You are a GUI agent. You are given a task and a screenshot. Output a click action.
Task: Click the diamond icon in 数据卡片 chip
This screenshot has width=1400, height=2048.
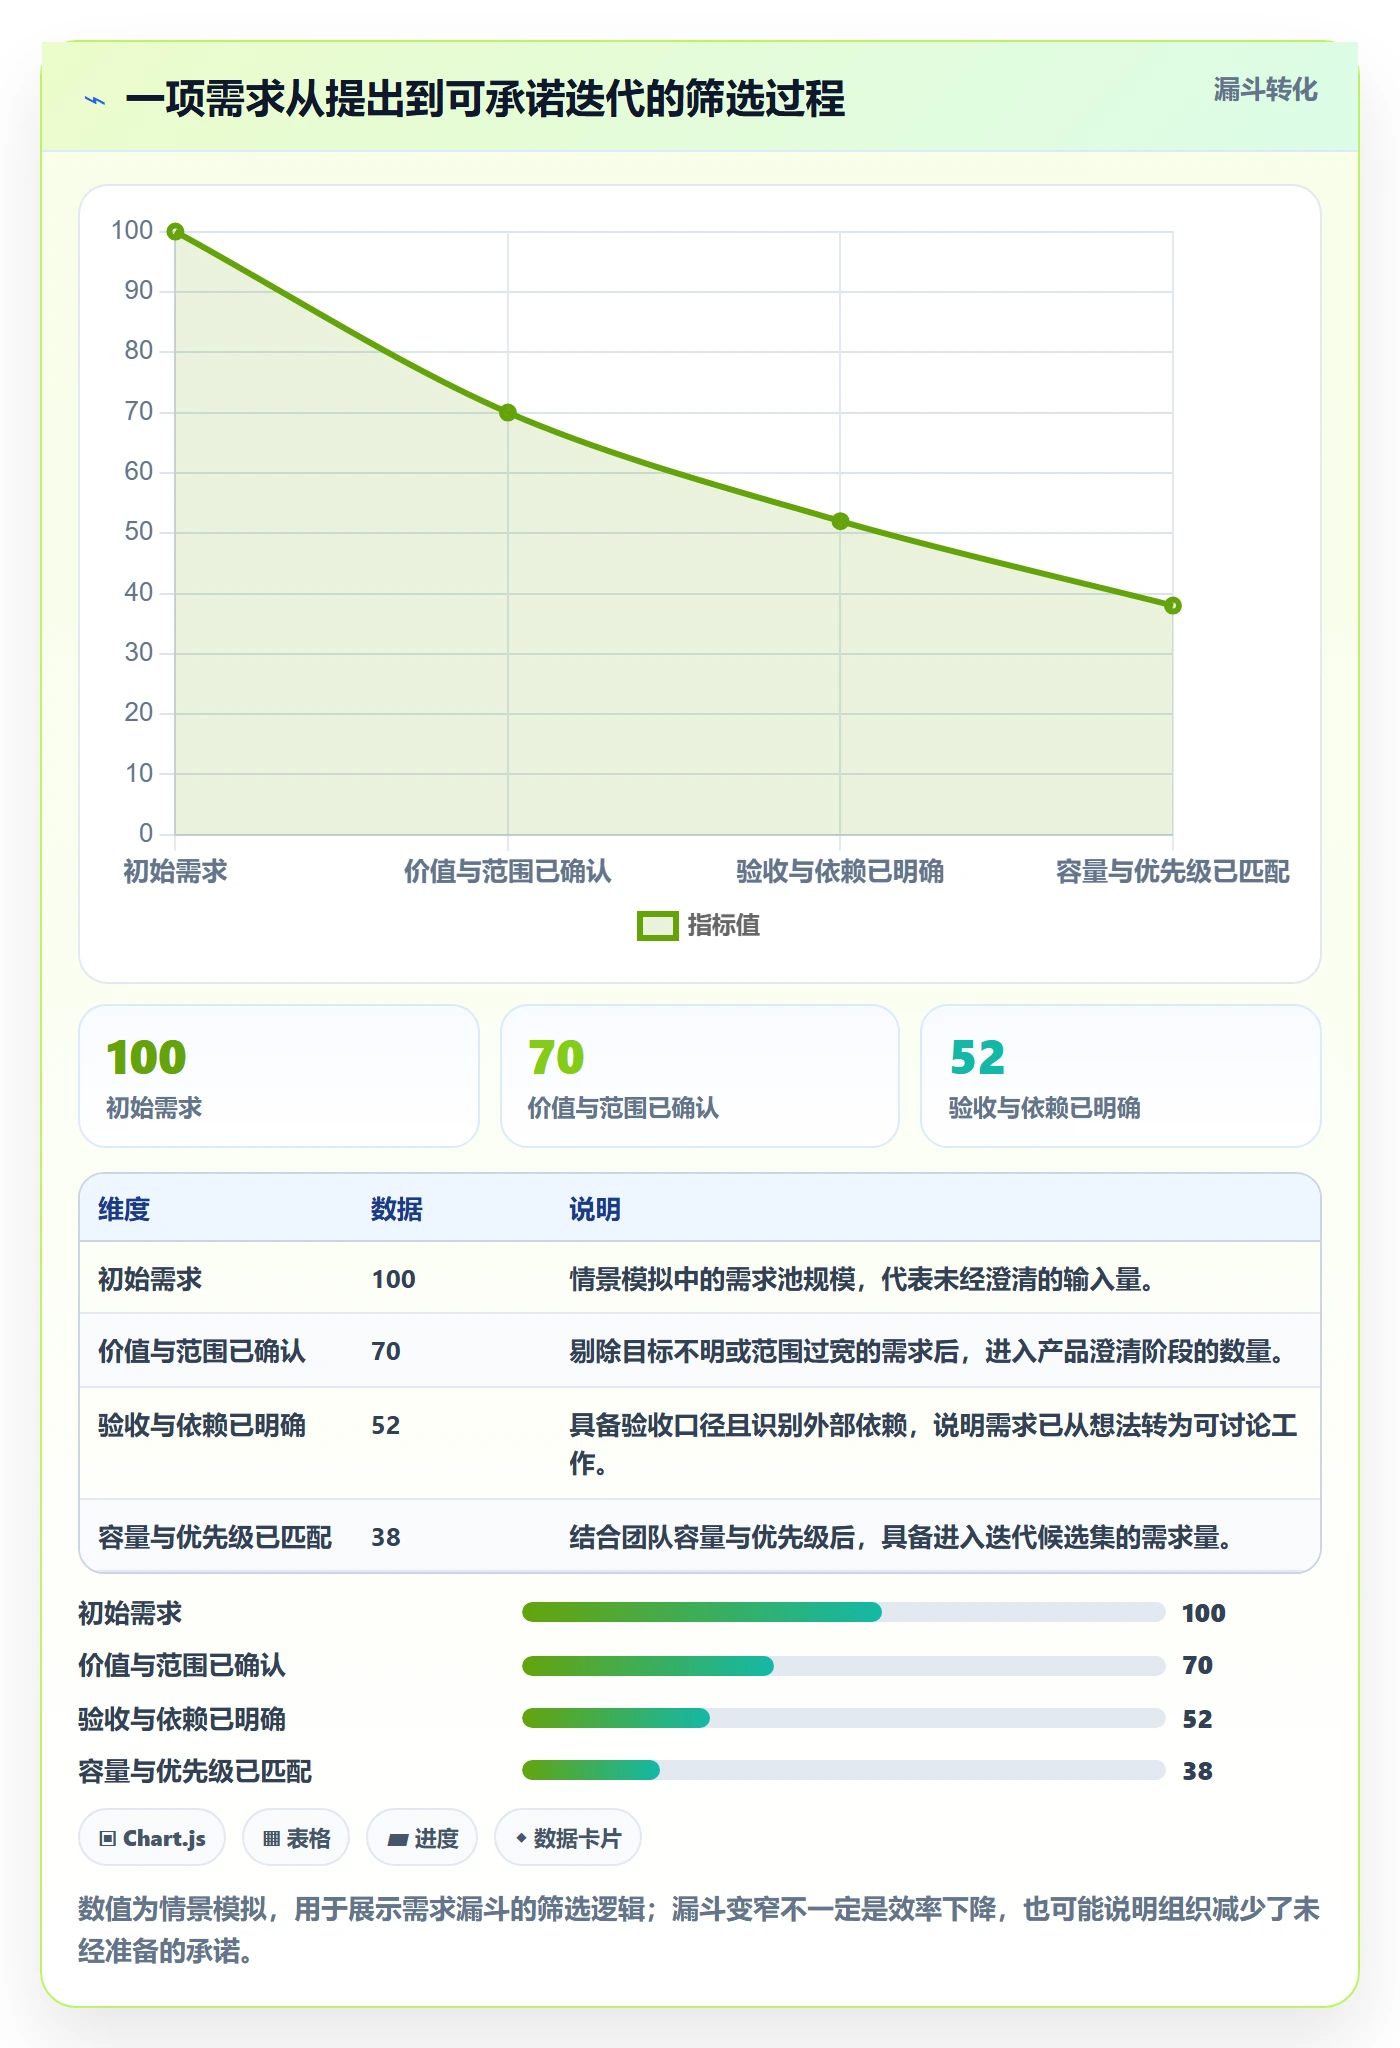coord(521,1838)
